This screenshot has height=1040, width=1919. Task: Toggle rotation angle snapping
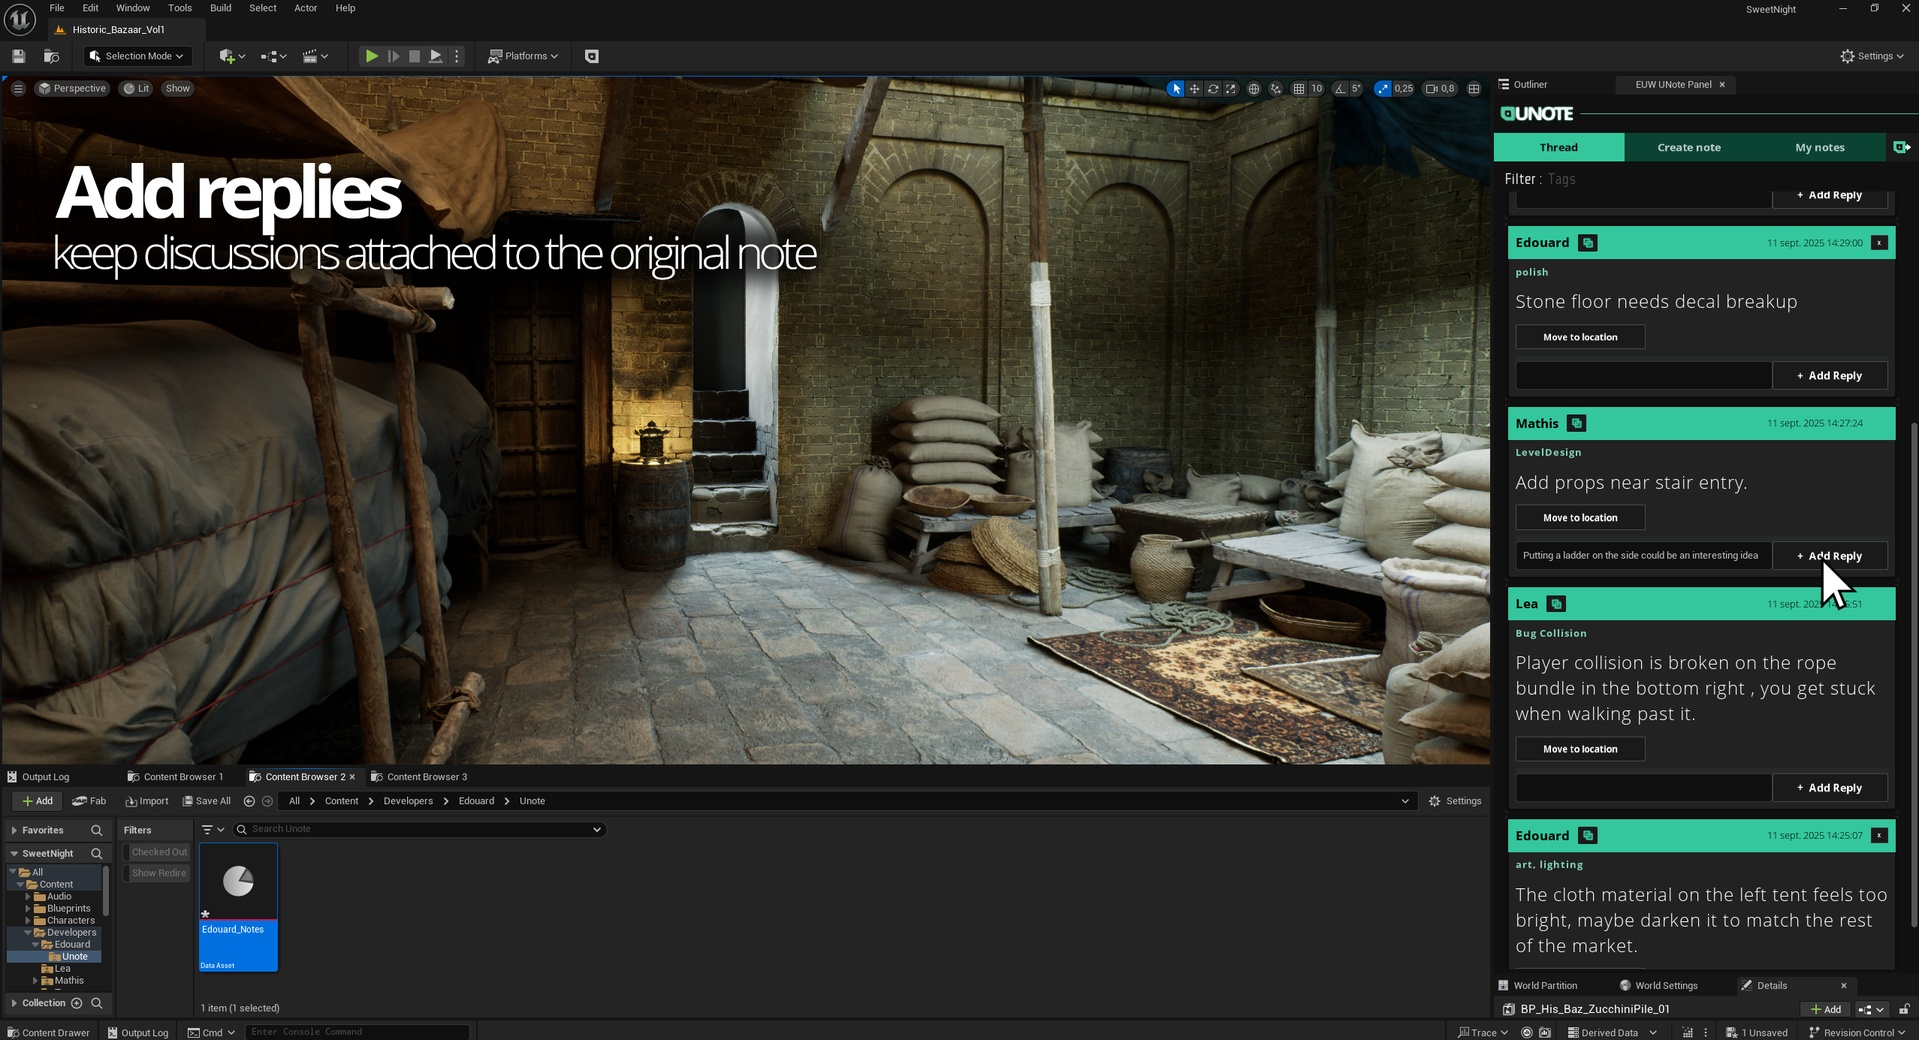pos(1340,89)
